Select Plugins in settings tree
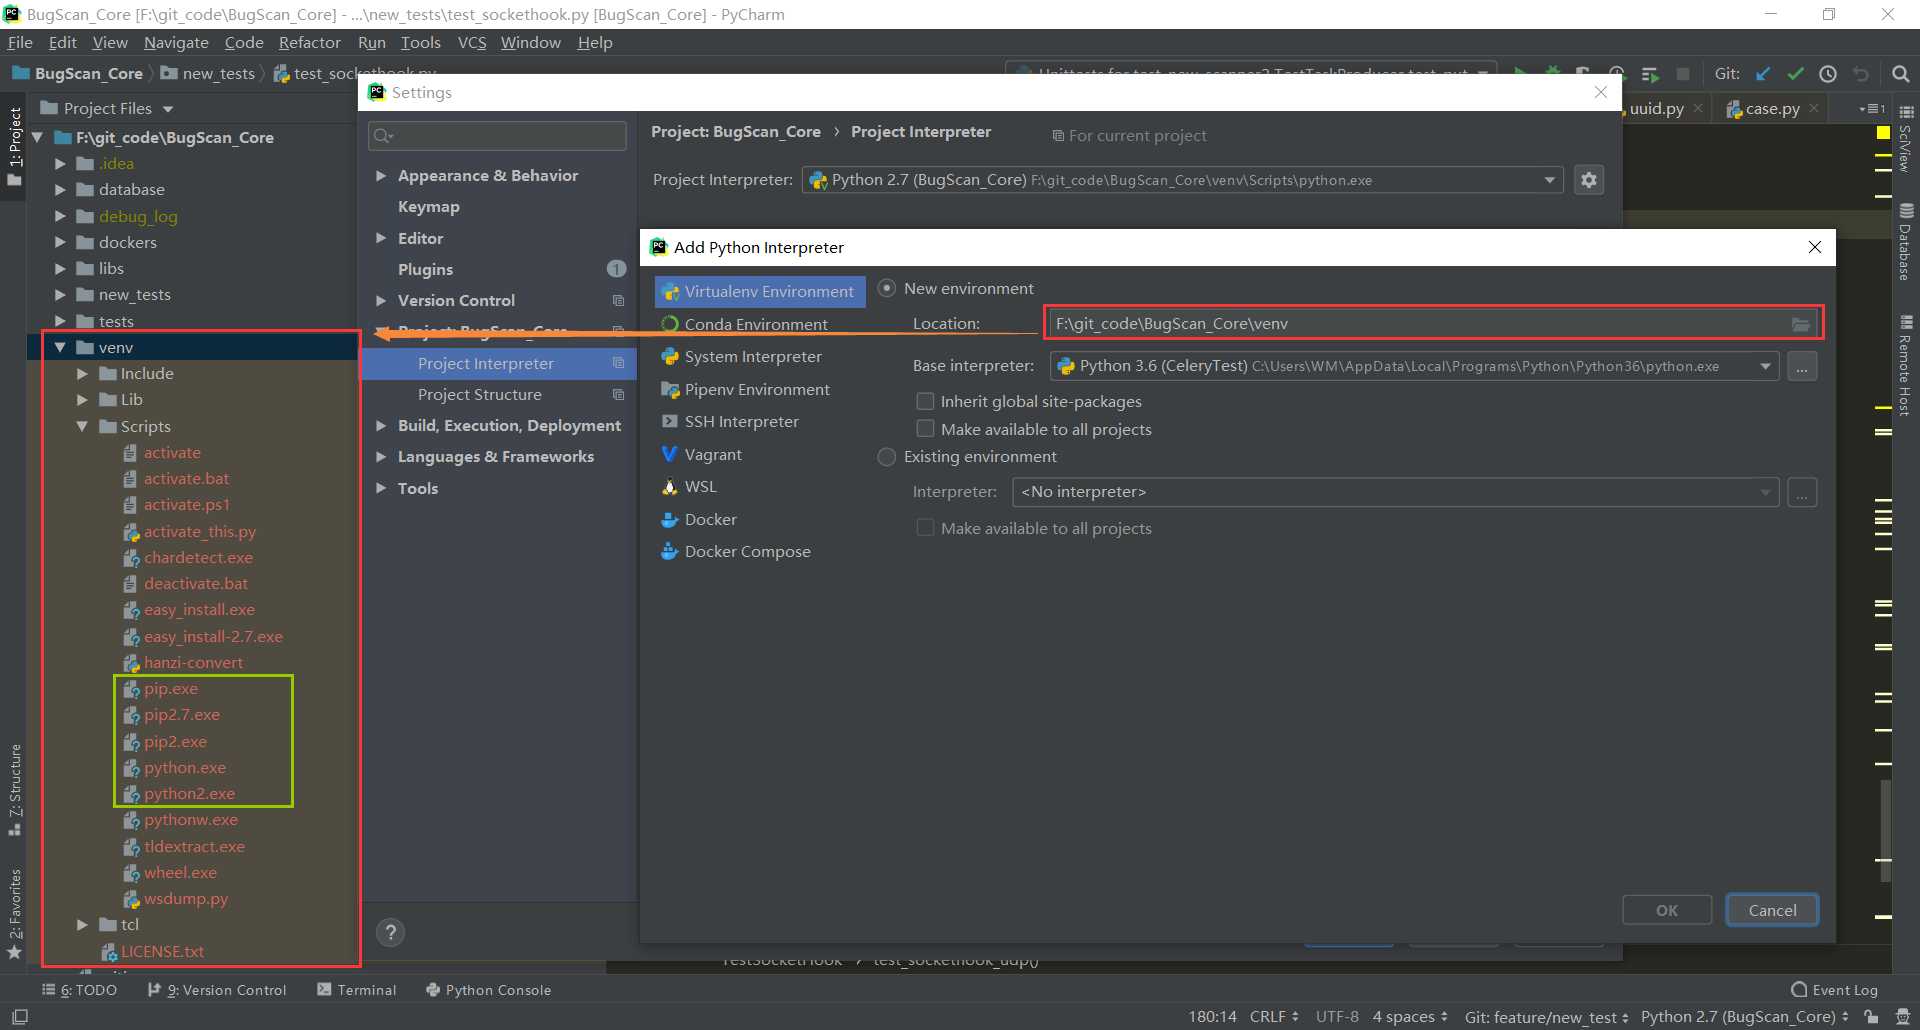1920x1030 pixels. (x=425, y=269)
